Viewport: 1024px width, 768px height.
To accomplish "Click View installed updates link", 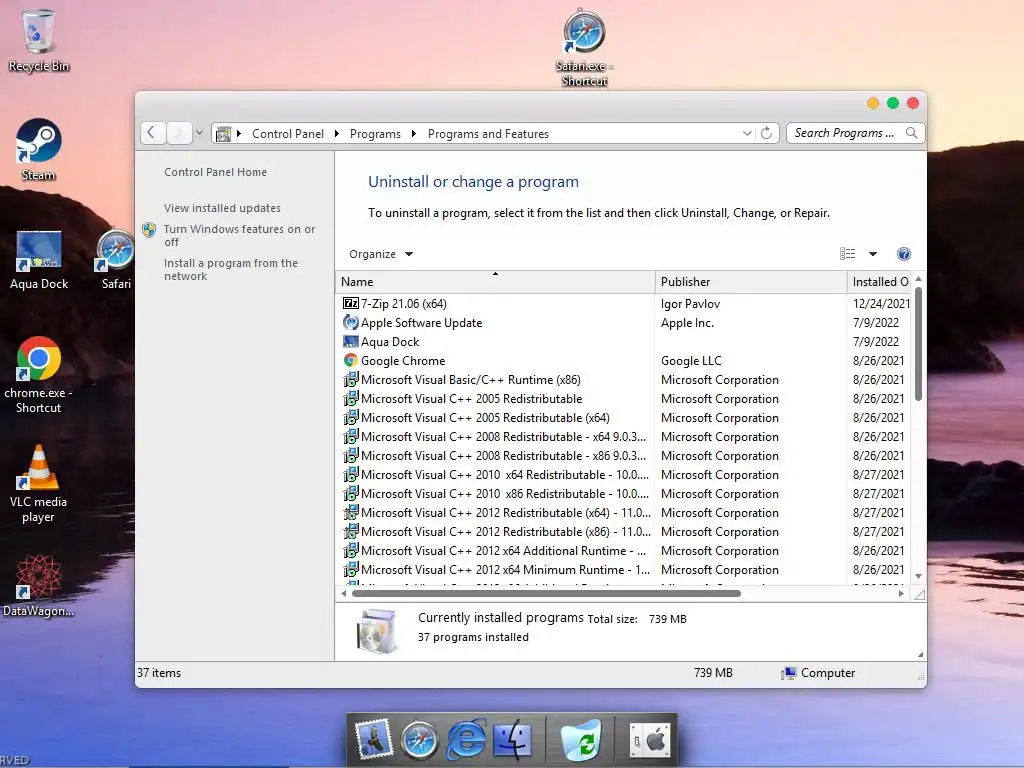I will pyautogui.click(x=222, y=208).
